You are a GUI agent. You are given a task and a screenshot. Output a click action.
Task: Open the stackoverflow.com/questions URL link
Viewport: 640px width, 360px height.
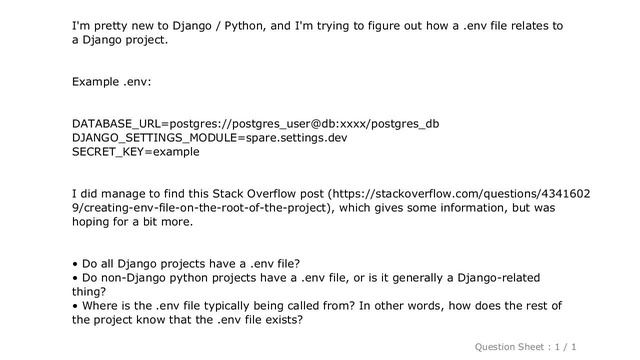point(461,193)
